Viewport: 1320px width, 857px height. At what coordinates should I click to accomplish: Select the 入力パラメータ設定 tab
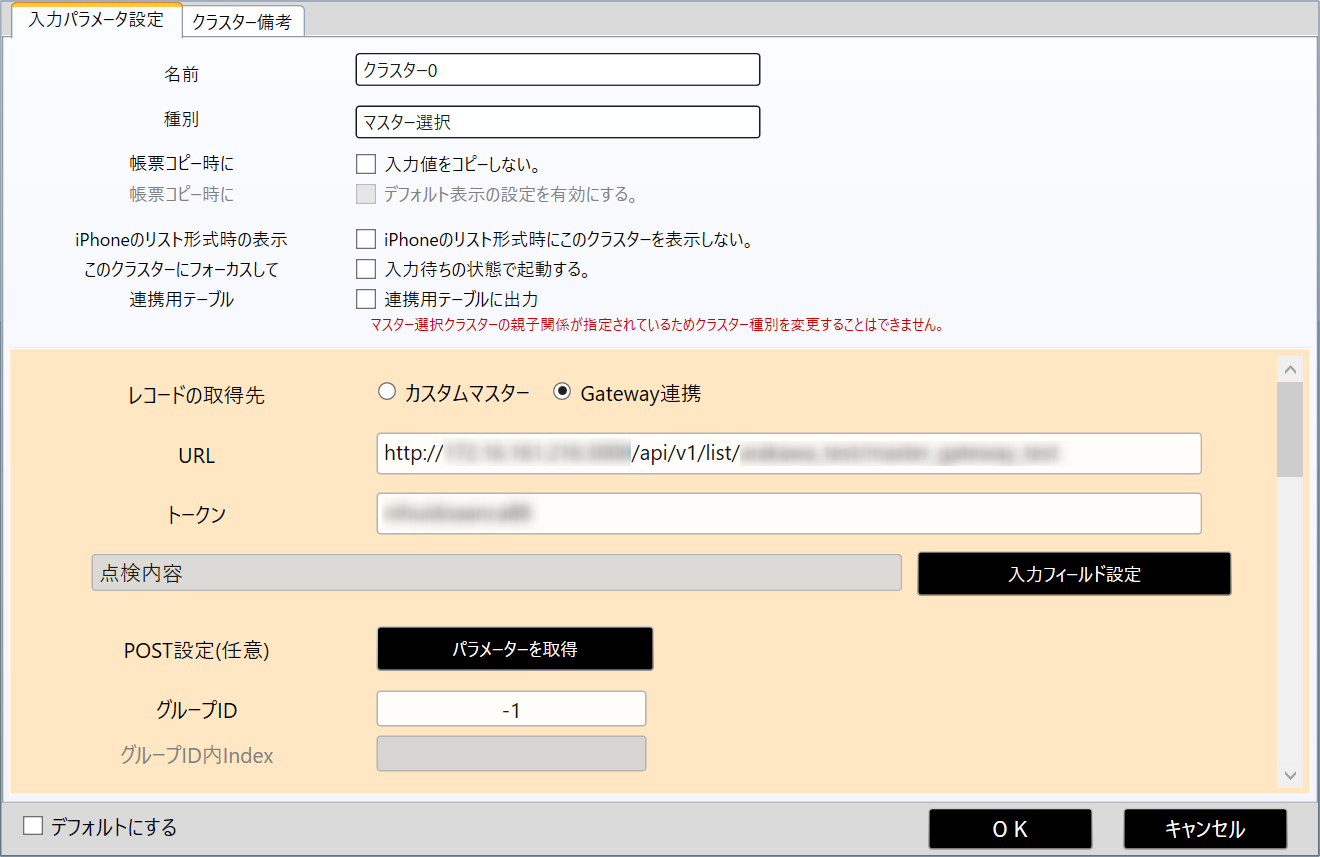pos(96,19)
